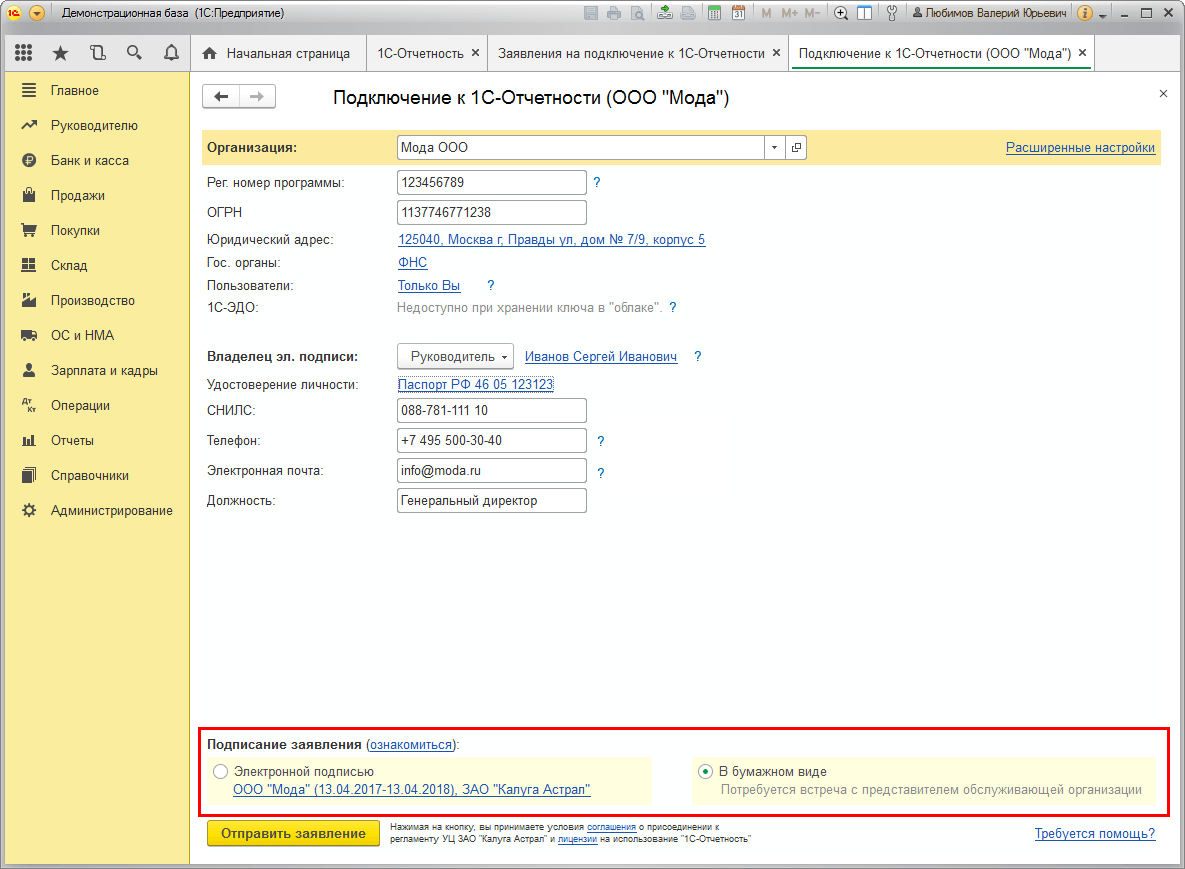Select В бумажном виде radio option

coord(705,772)
